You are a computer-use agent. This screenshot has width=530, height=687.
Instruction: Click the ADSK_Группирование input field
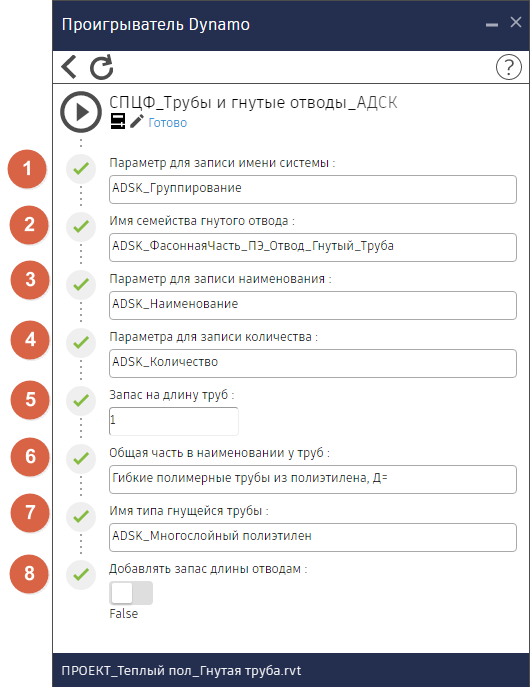(x=313, y=189)
